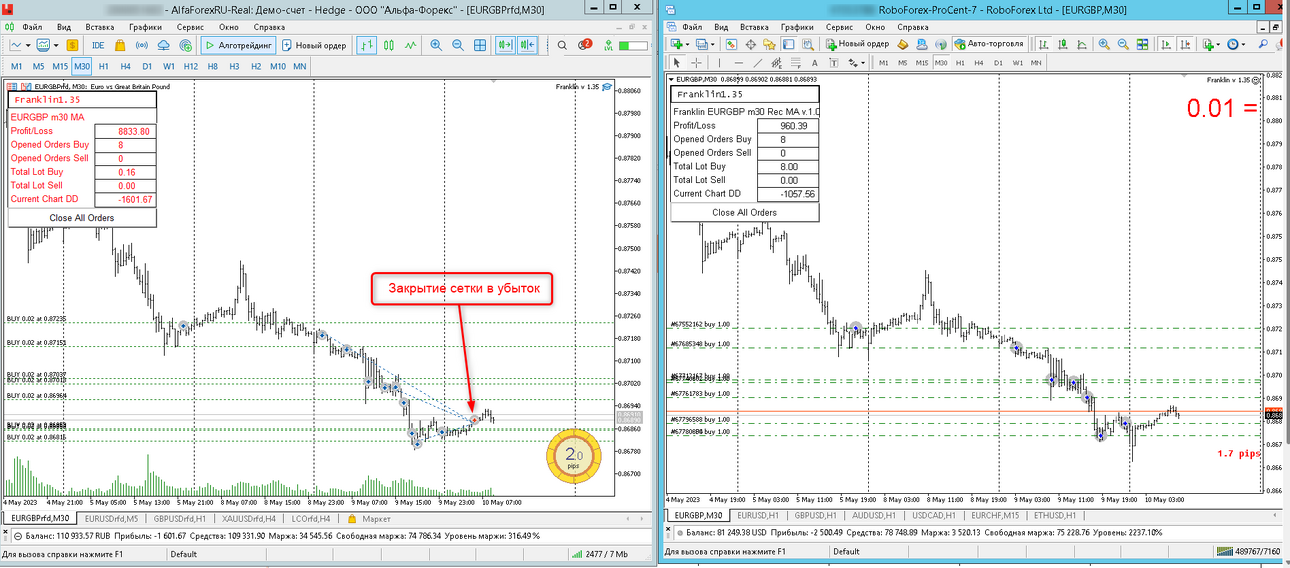Open Market Watch icon in RoboForex toolbar

pos(732,44)
